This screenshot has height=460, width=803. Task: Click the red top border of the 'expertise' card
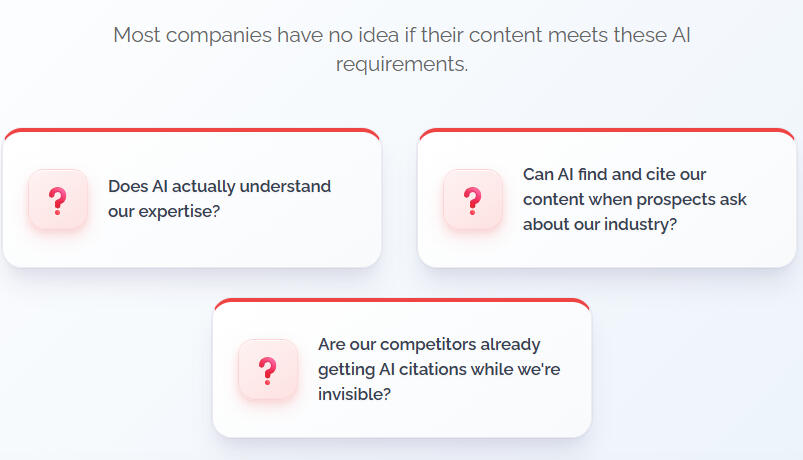click(x=191, y=130)
